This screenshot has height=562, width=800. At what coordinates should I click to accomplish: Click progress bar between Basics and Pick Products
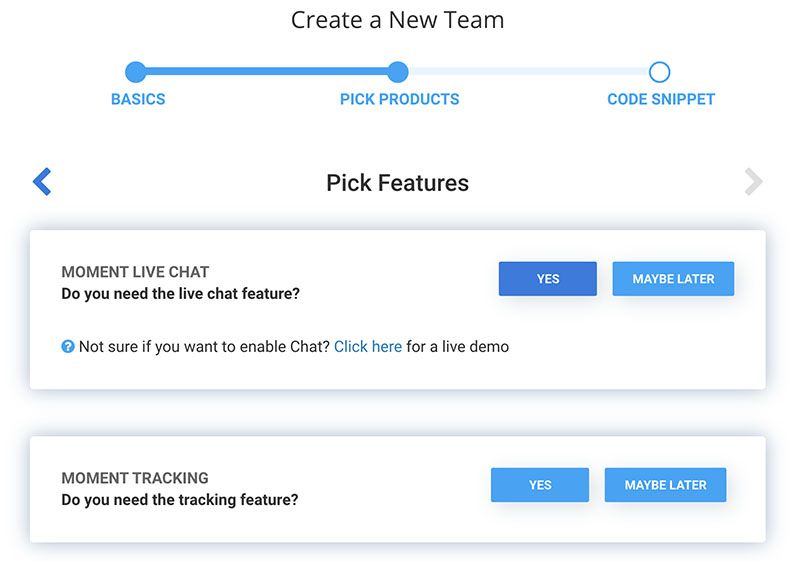pos(267,72)
